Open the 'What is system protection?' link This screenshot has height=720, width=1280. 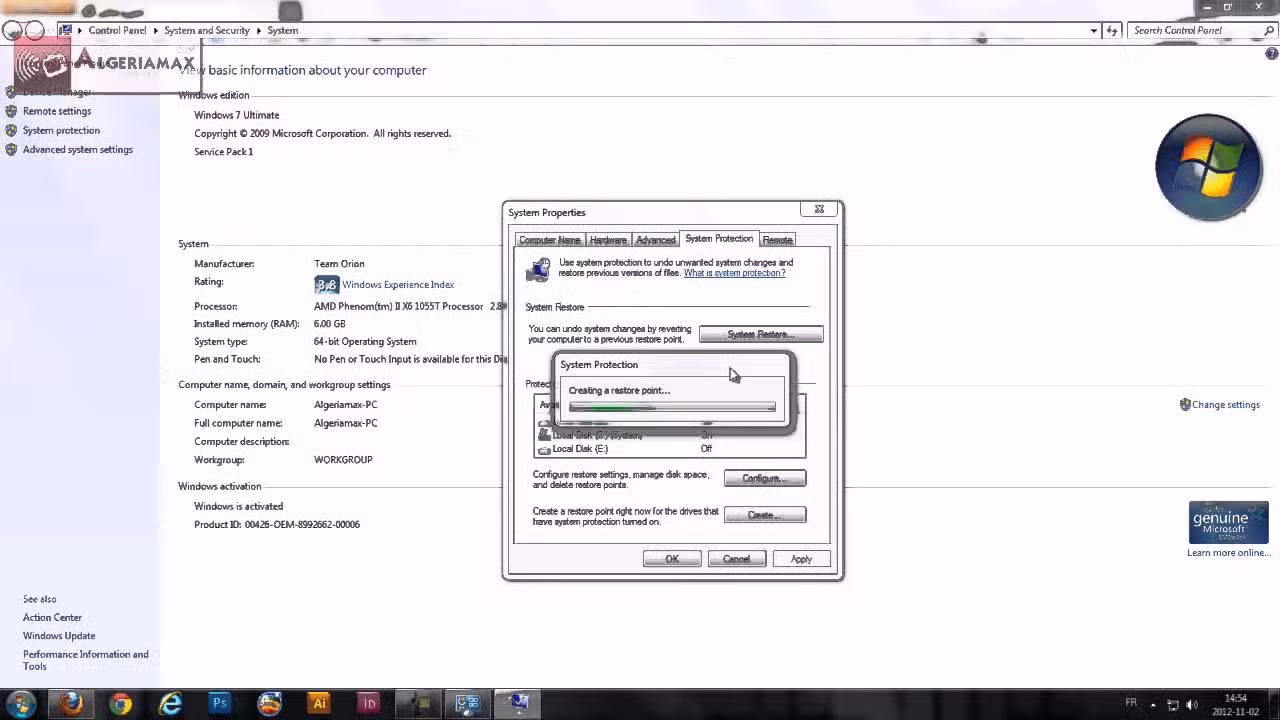[734, 273]
